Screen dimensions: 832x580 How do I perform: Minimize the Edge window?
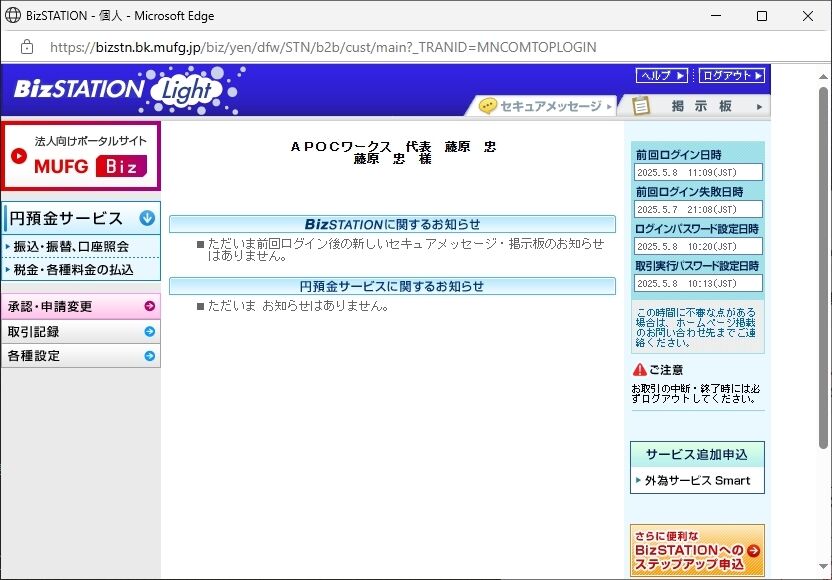coord(716,16)
